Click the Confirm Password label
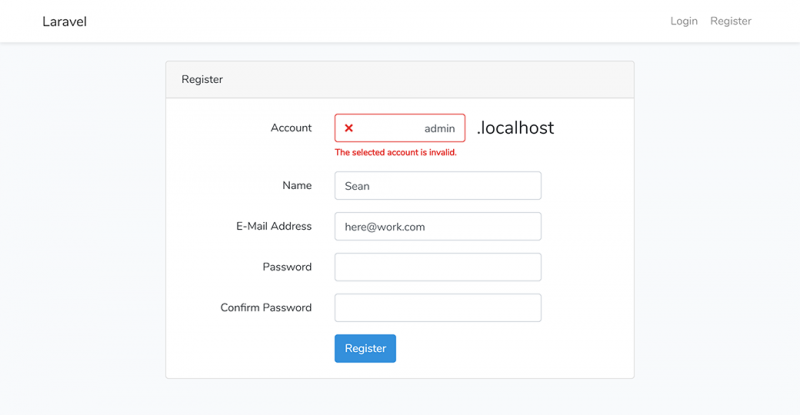Viewport: 800px width, 415px height. pyautogui.click(x=266, y=308)
